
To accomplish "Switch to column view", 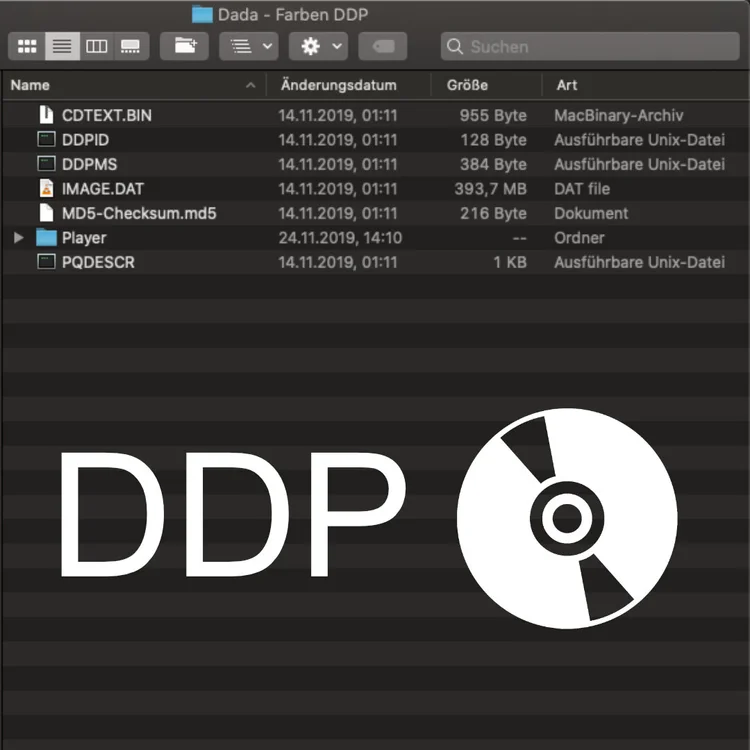I will (x=97, y=46).
